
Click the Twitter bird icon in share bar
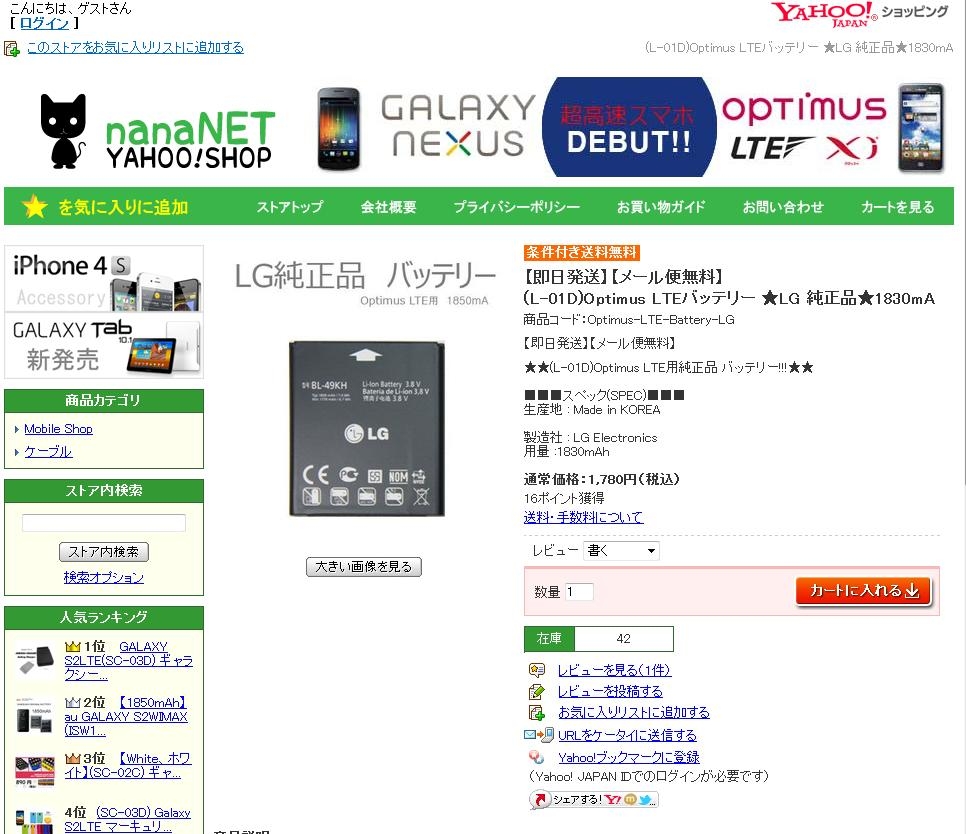pos(646,800)
